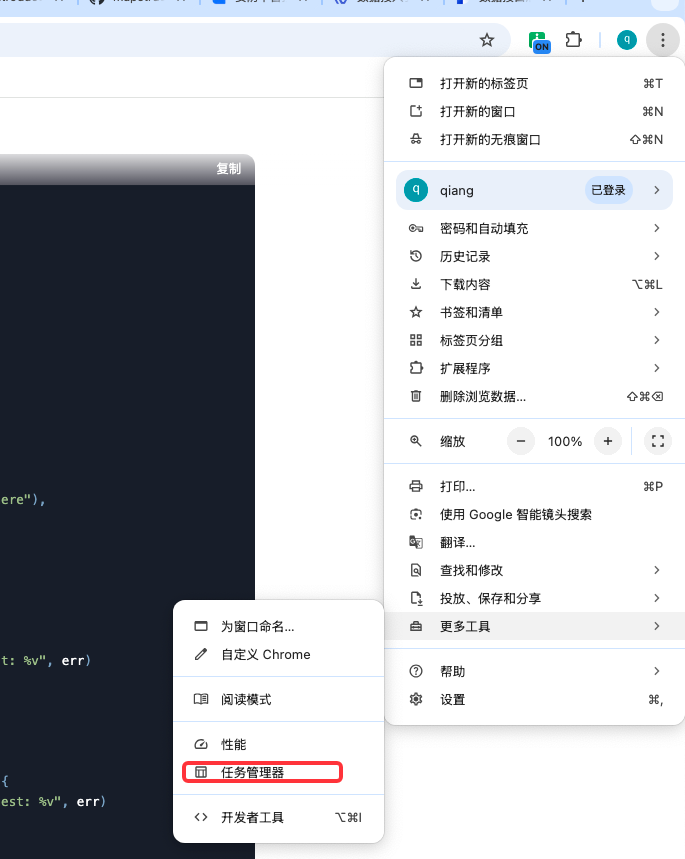685x859 pixels.
Task: Open 密码和自动填充 menu item
Action: pos(534,228)
